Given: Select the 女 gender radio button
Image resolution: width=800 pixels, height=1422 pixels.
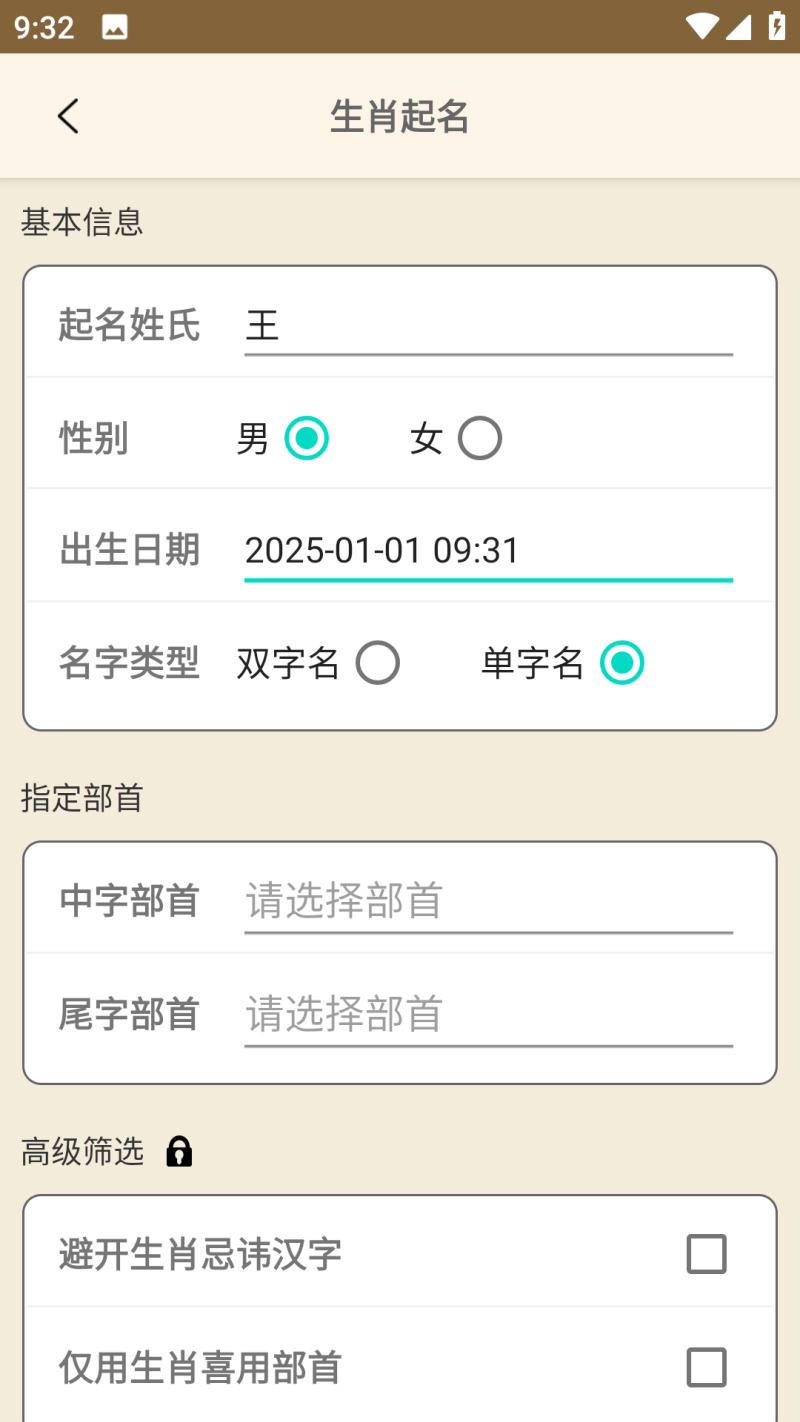Looking at the screenshot, I should click(479, 438).
